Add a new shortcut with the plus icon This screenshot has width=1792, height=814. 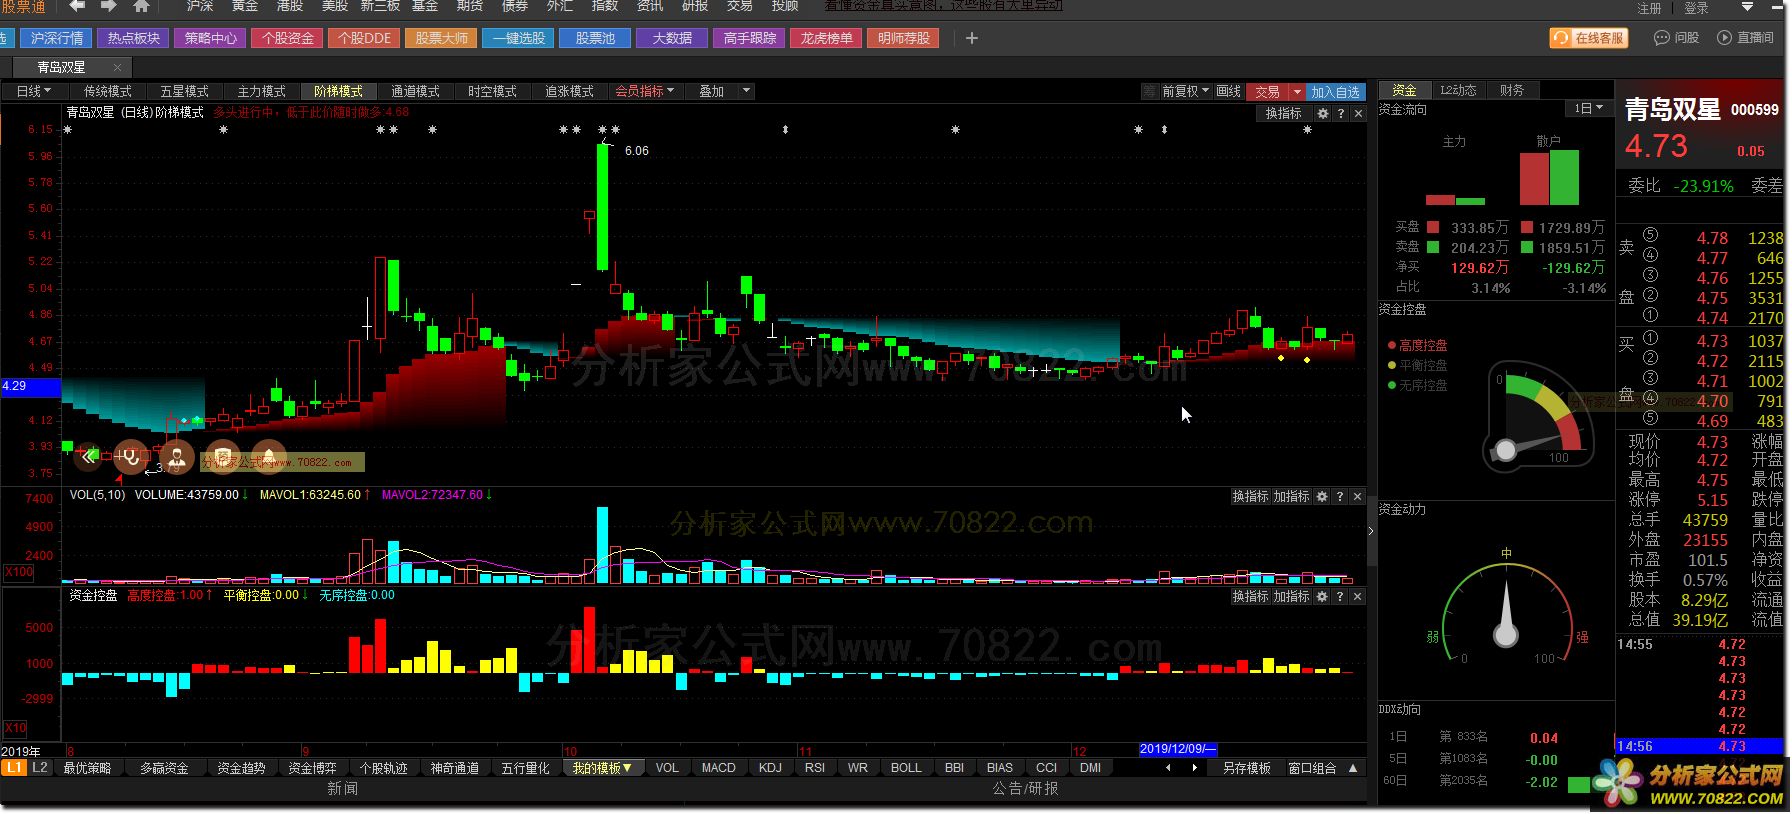click(x=971, y=38)
